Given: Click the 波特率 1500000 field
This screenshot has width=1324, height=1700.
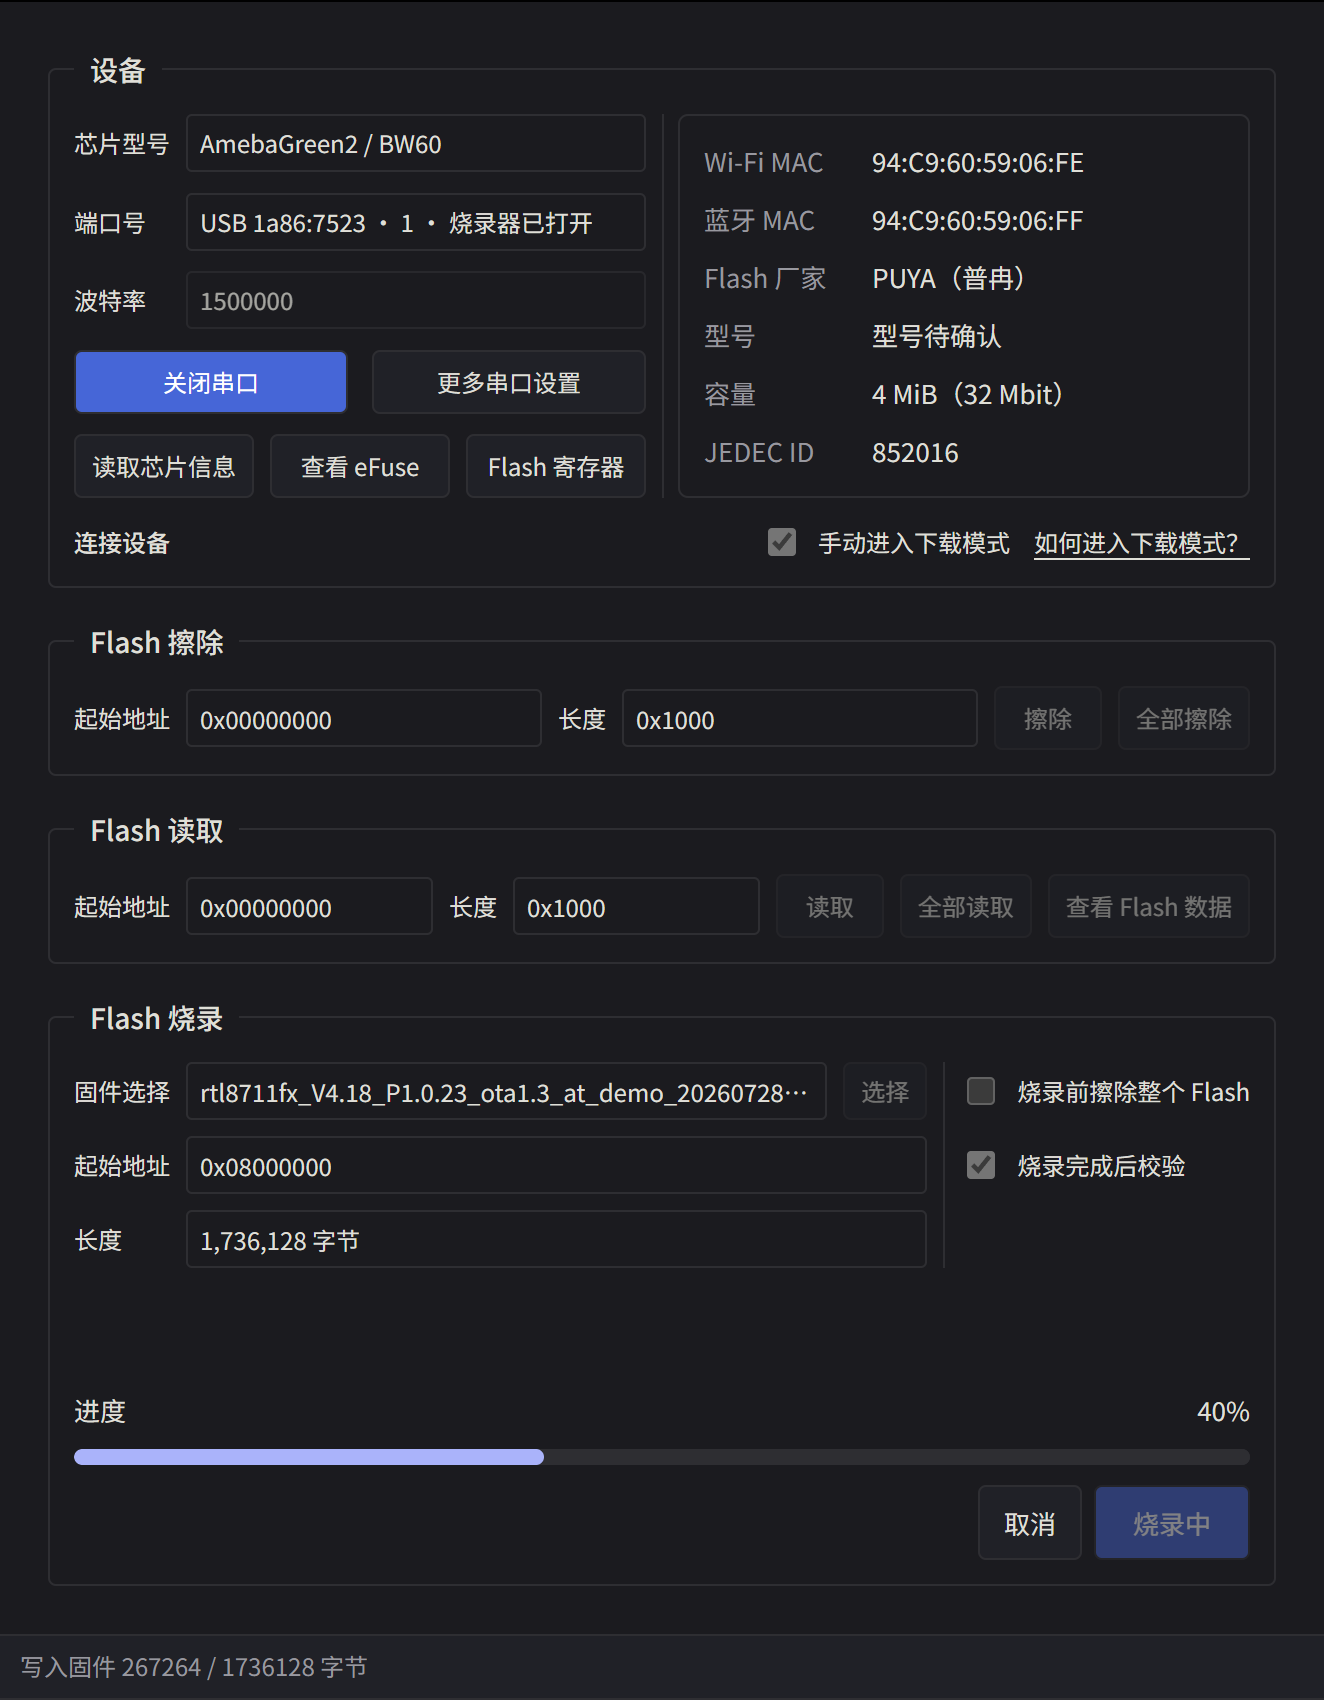Looking at the screenshot, I should point(416,300).
